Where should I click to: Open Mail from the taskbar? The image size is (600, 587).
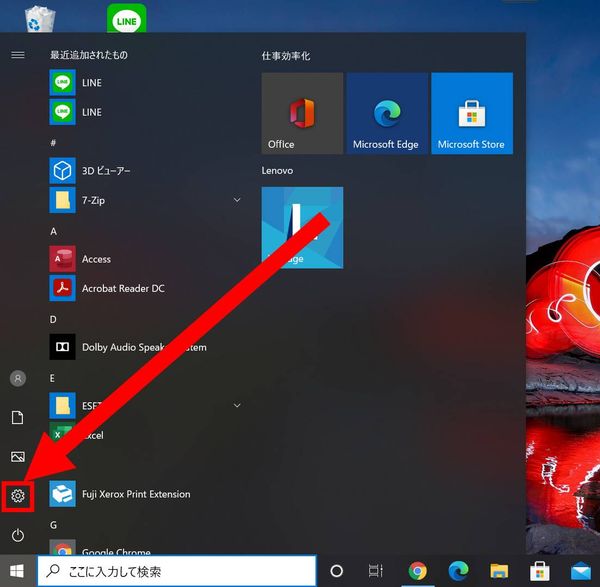pyautogui.click(x=581, y=571)
